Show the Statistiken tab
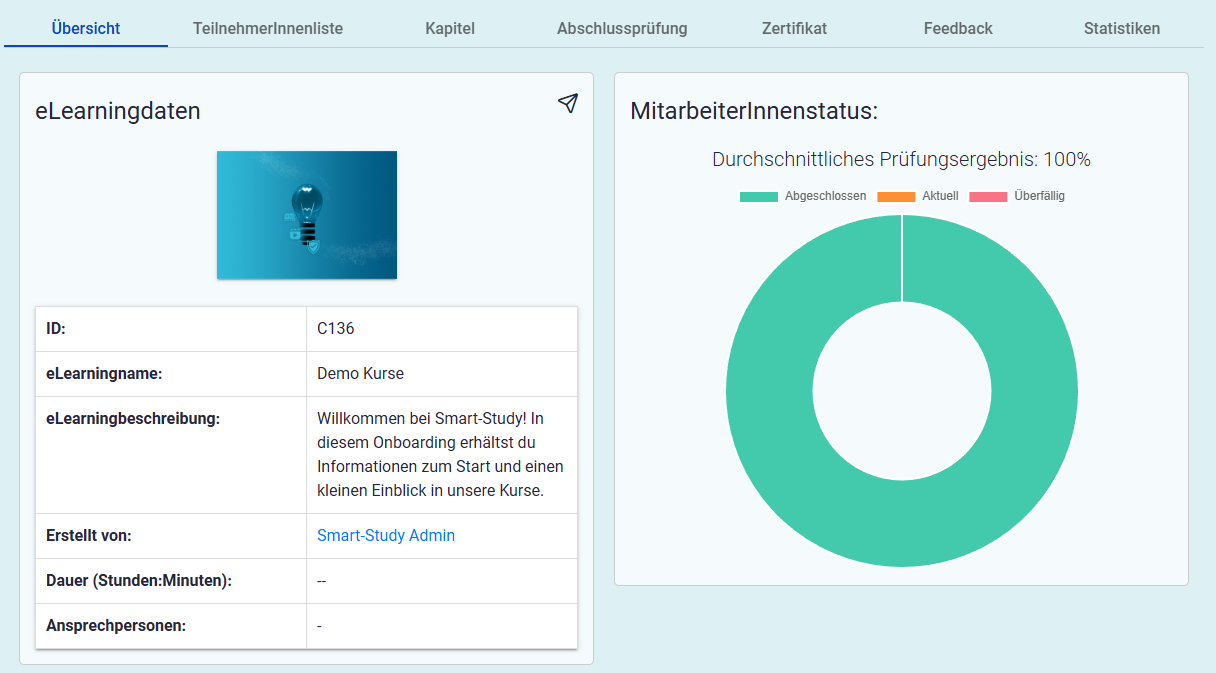Screen dimensions: 1216x673 1122,28
